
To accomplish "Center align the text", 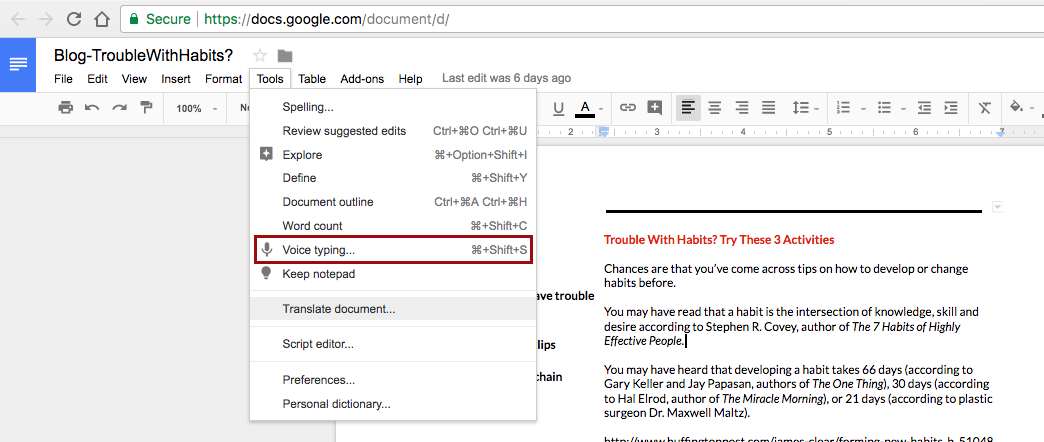I will pyautogui.click(x=715, y=107).
